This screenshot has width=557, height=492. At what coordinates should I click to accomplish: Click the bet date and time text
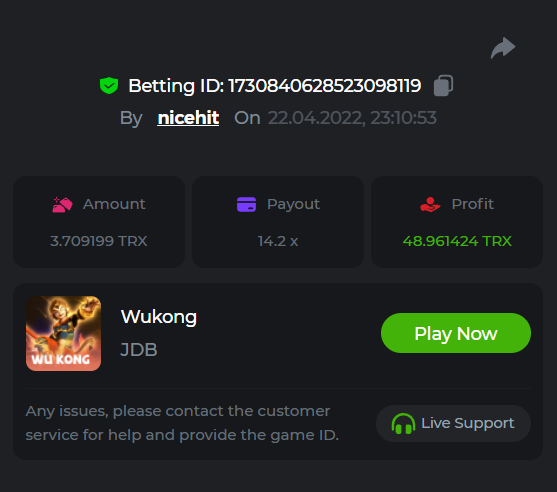click(352, 118)
